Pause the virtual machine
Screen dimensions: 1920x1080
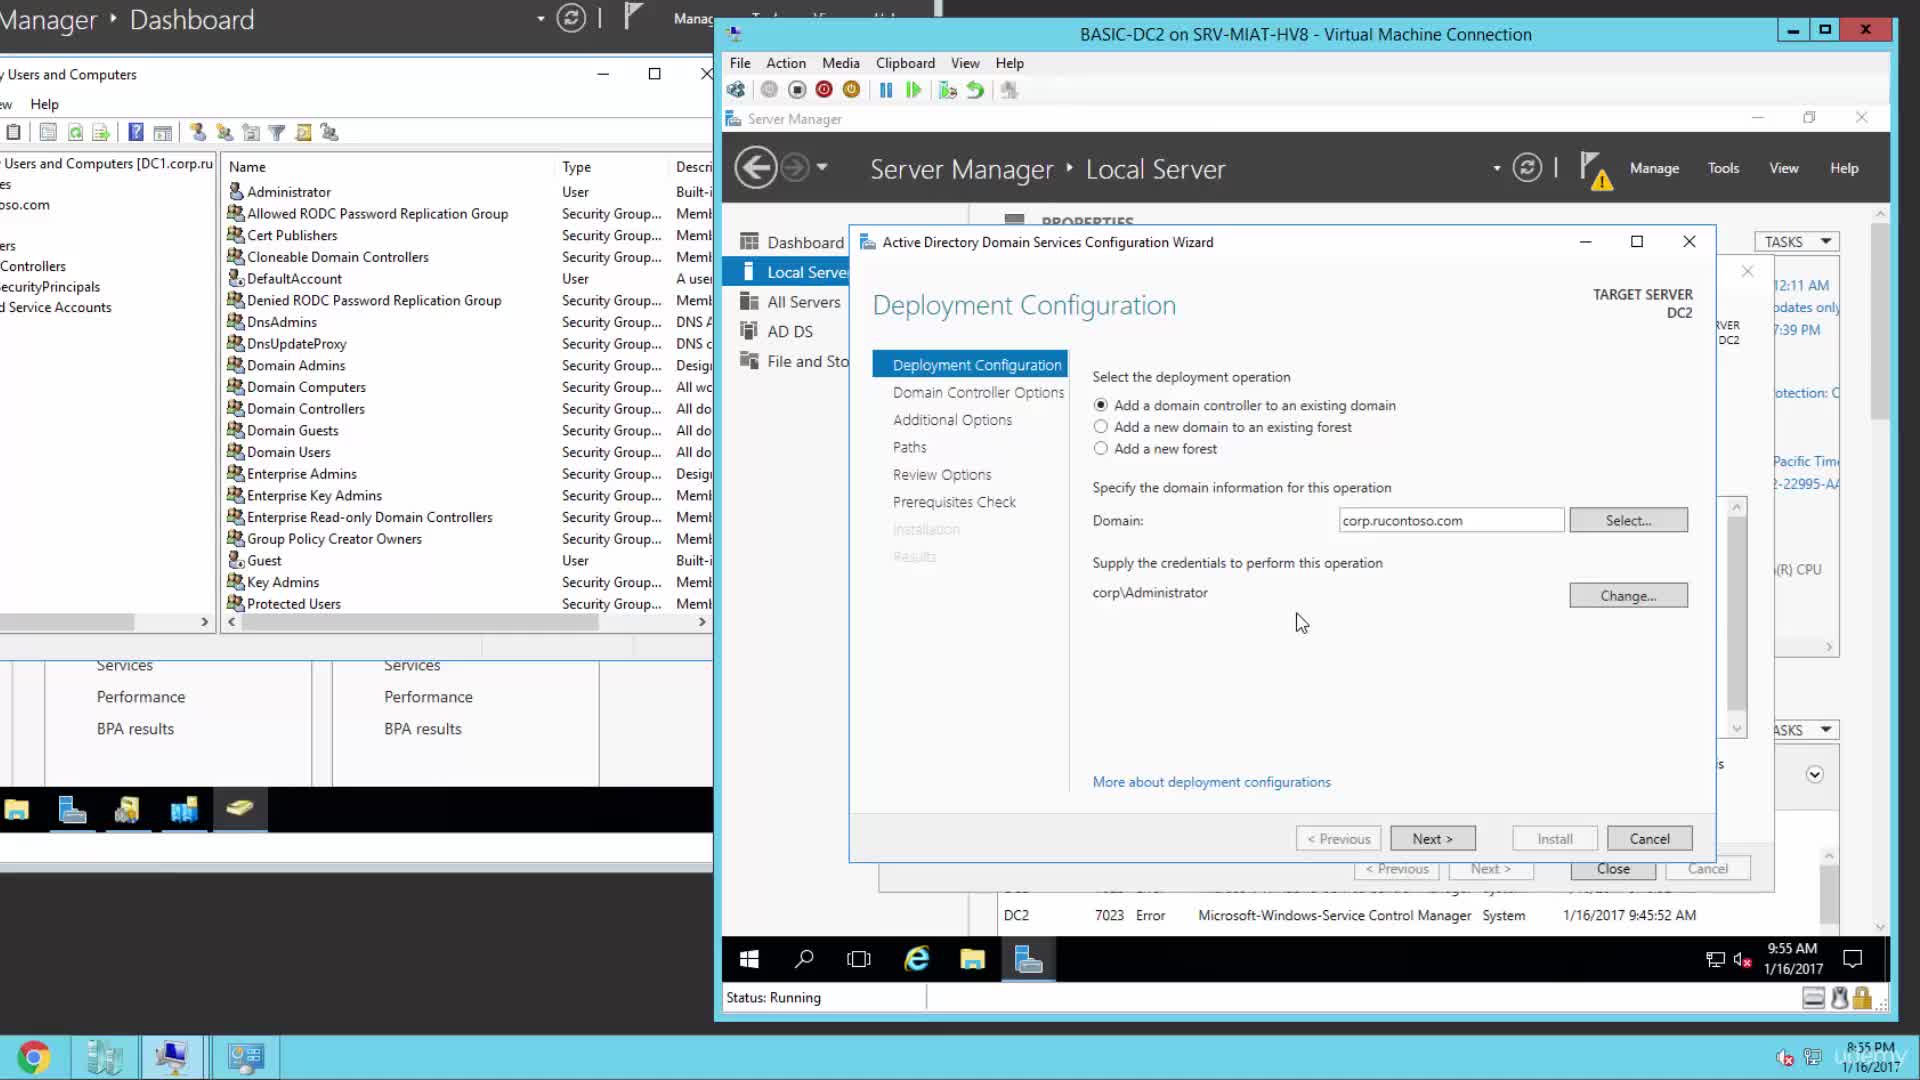click(x=886, y=90)
